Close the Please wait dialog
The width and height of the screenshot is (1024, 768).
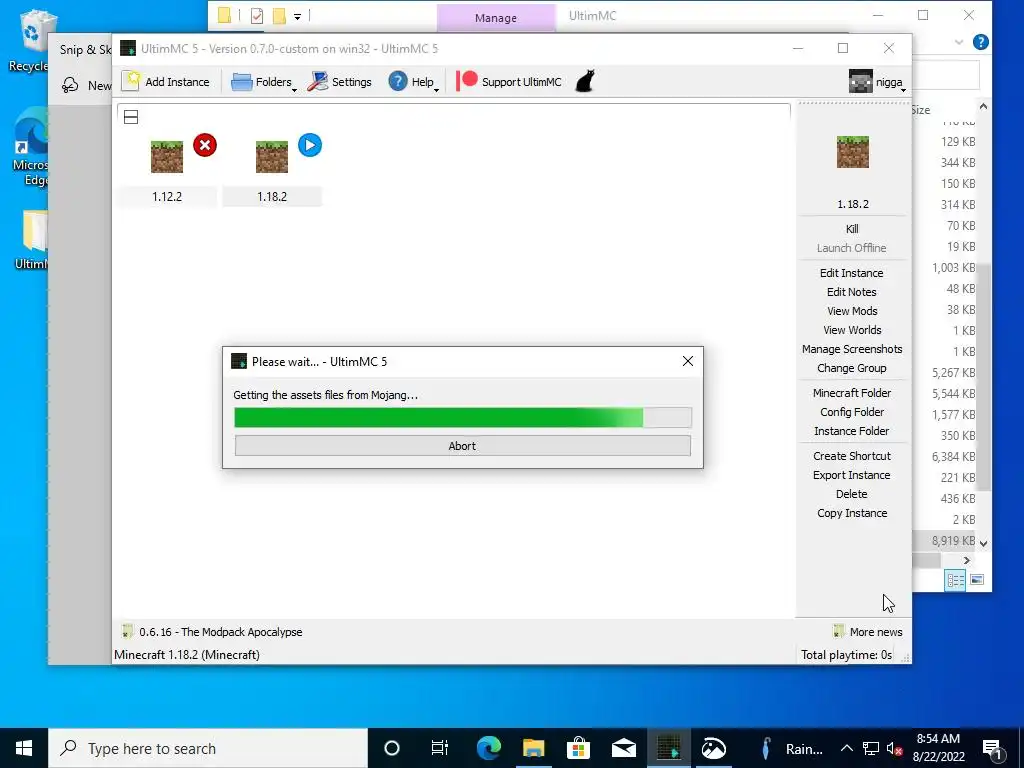click(x=688, y=361)
